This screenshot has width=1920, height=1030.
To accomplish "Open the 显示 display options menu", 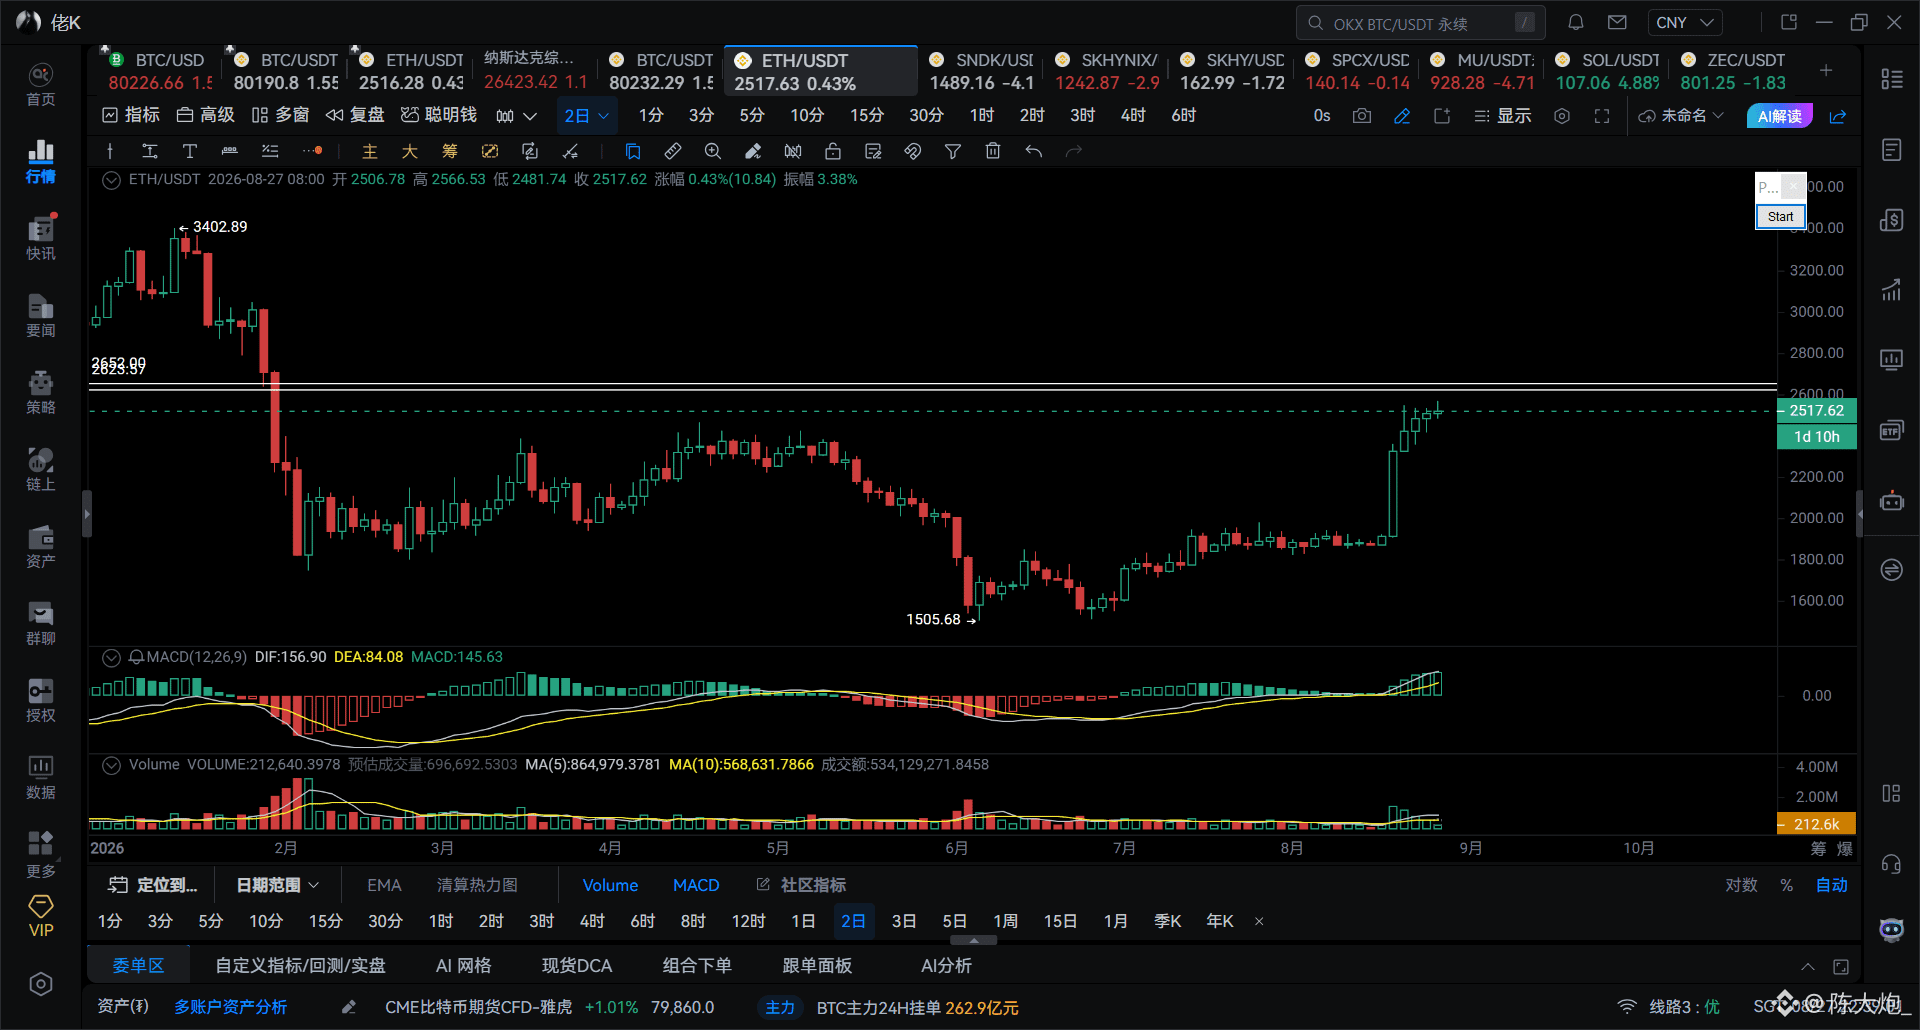I will click(x=1502, y=116).
